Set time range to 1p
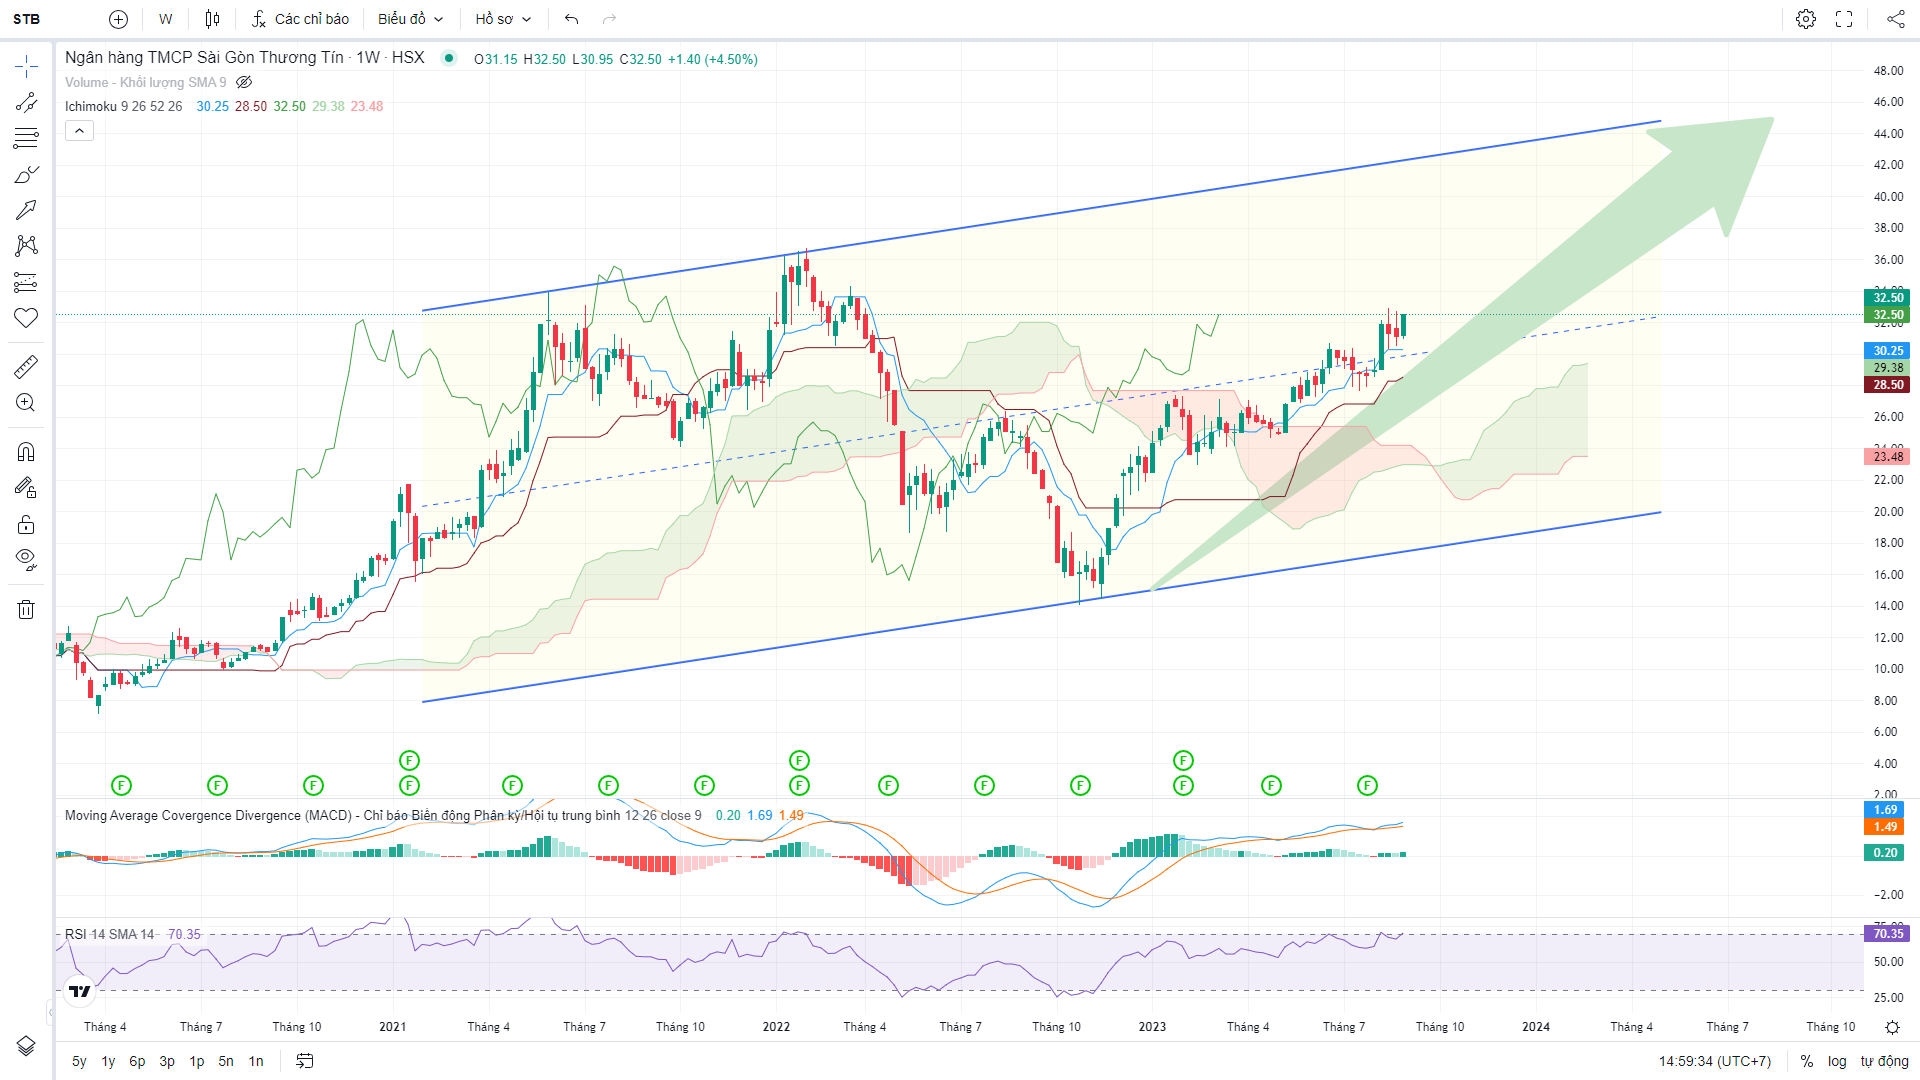Screen dimensions: 1920x1080 [197, 1061]
